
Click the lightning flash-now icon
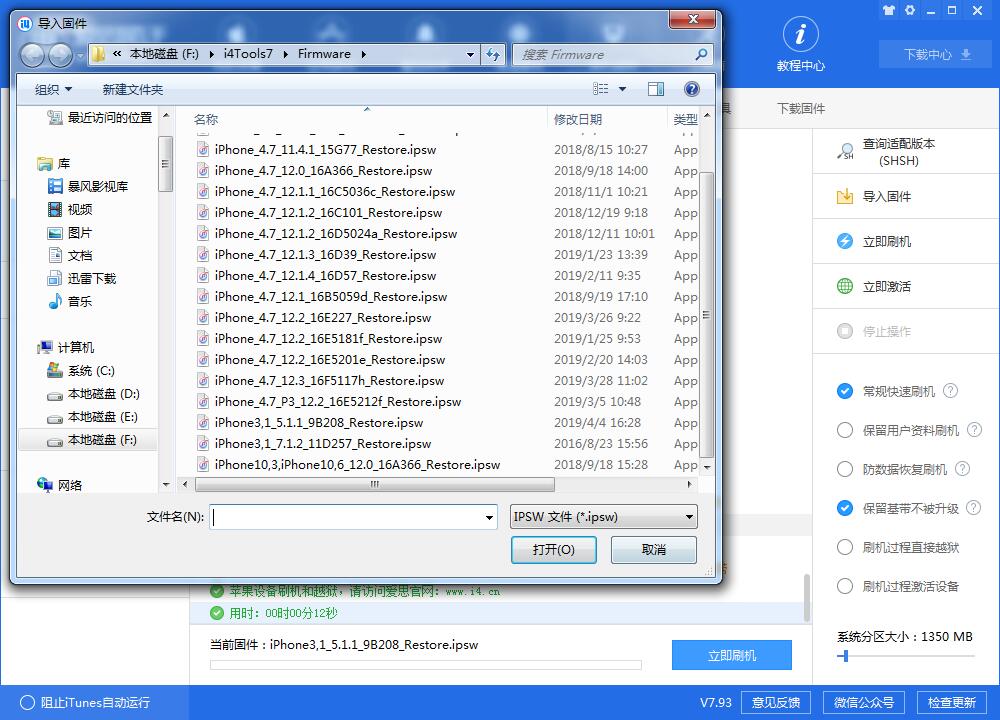pos(844,241)
